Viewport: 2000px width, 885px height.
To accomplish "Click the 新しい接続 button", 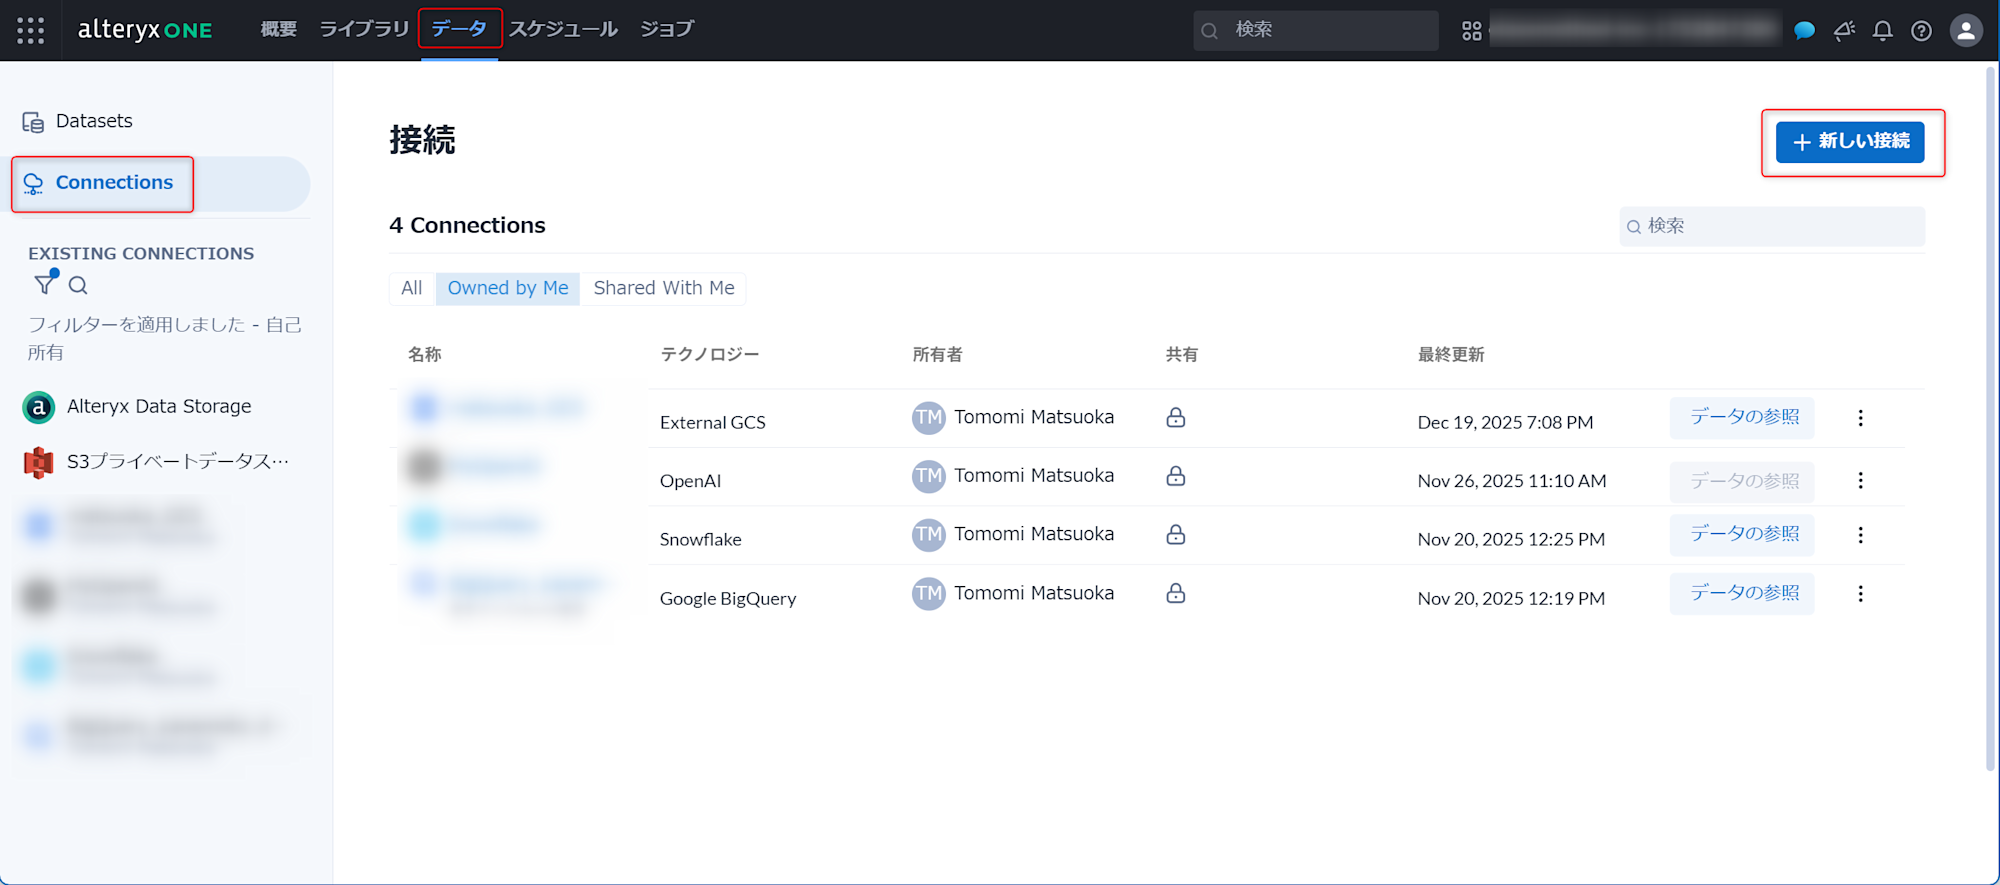I will (x=1850, y=142).
